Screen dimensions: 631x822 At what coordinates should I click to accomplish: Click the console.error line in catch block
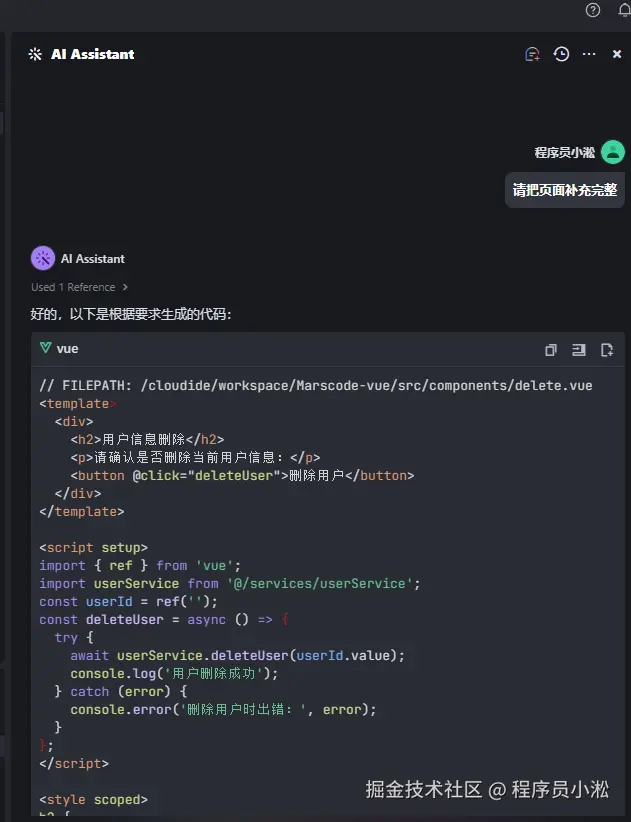(x=223, y=709)
